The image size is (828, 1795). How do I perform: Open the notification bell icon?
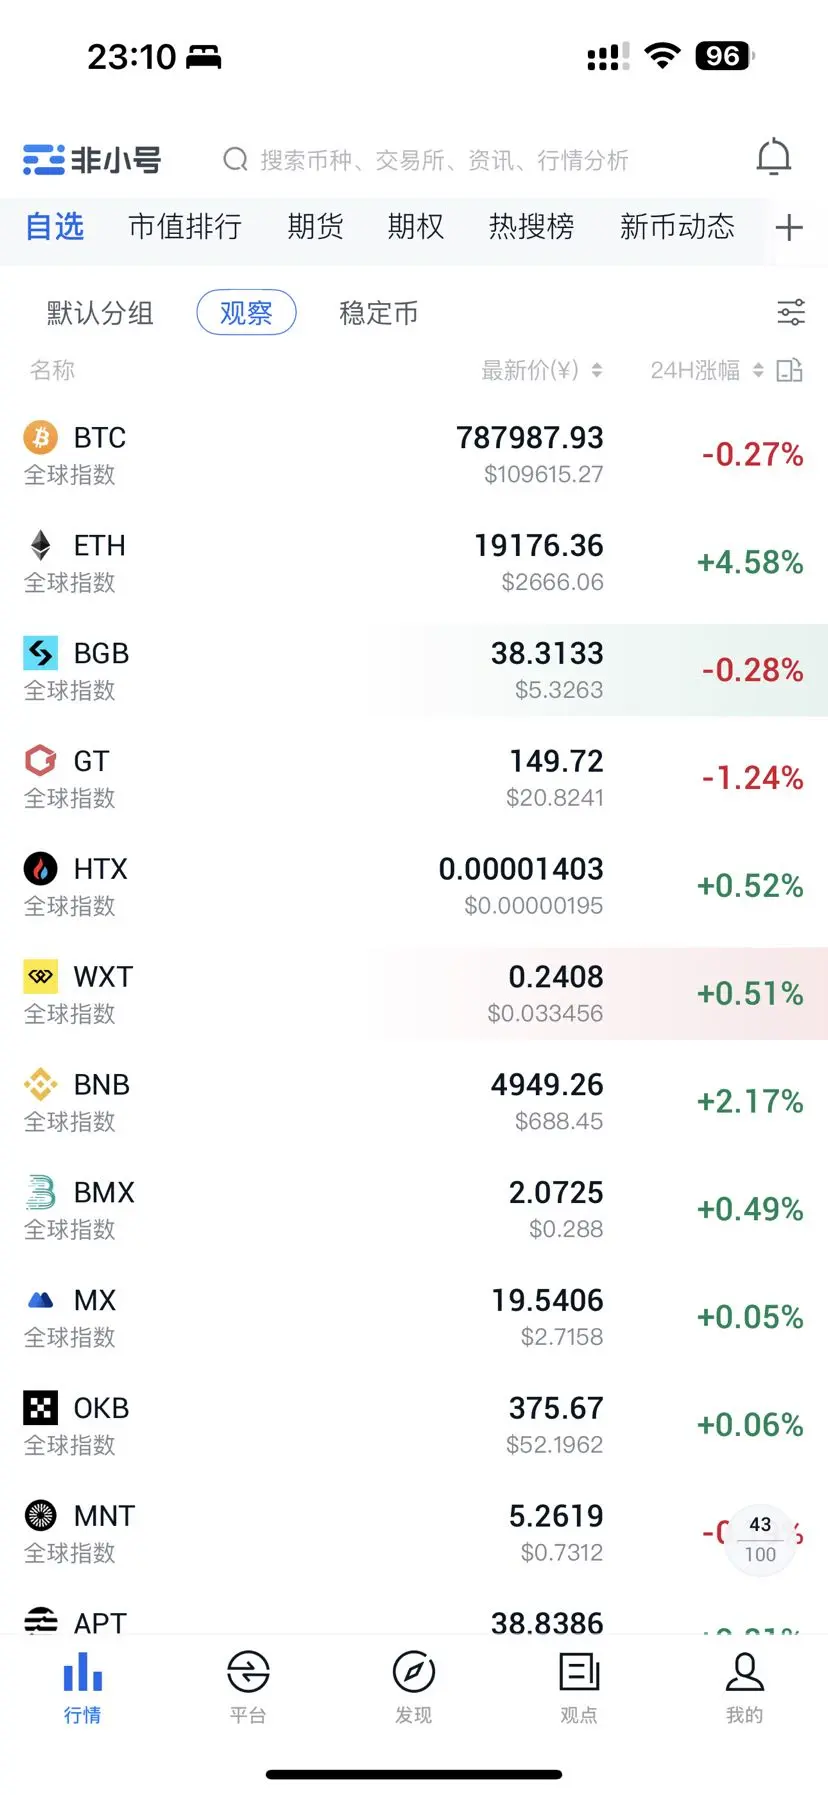click(773, 158)
